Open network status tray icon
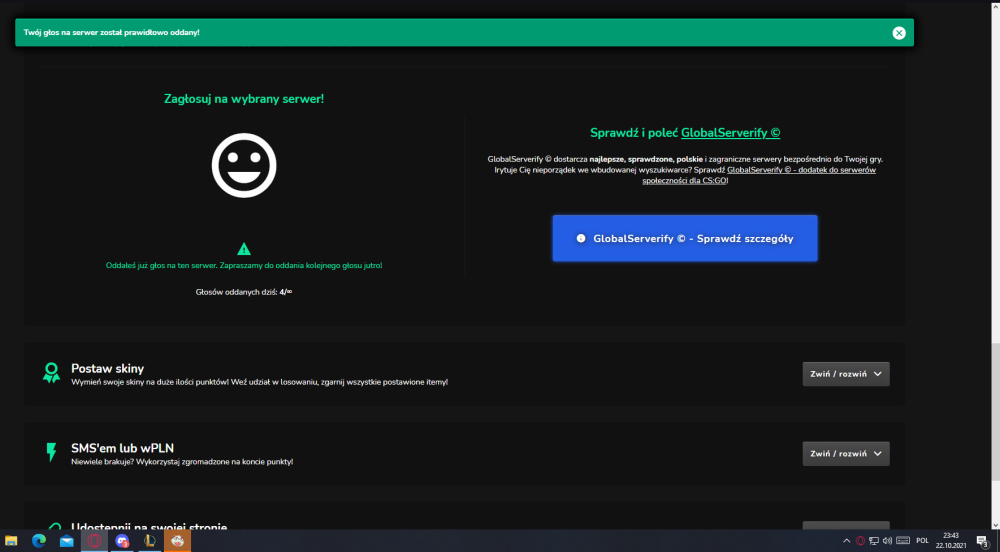This screenshot has width=1000, height=552. pyautogui.click(x=874, y=541)
